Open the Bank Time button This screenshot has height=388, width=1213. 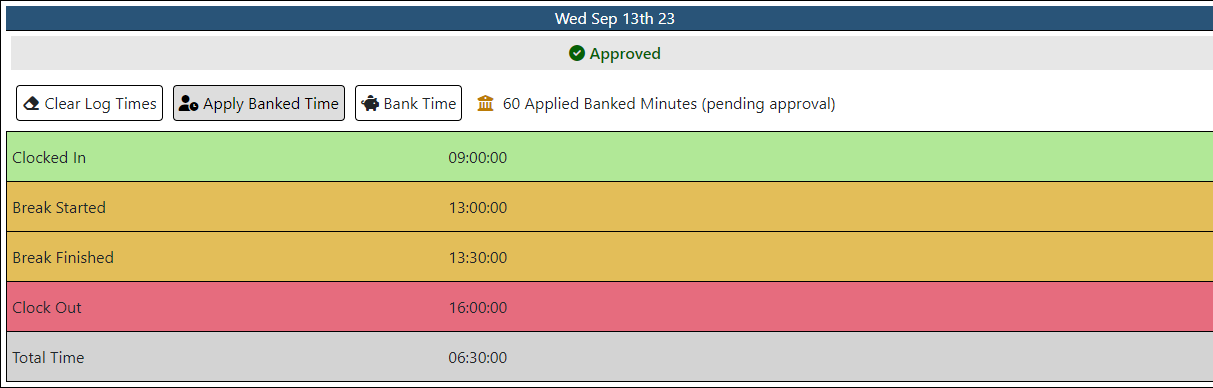[408, 103]
